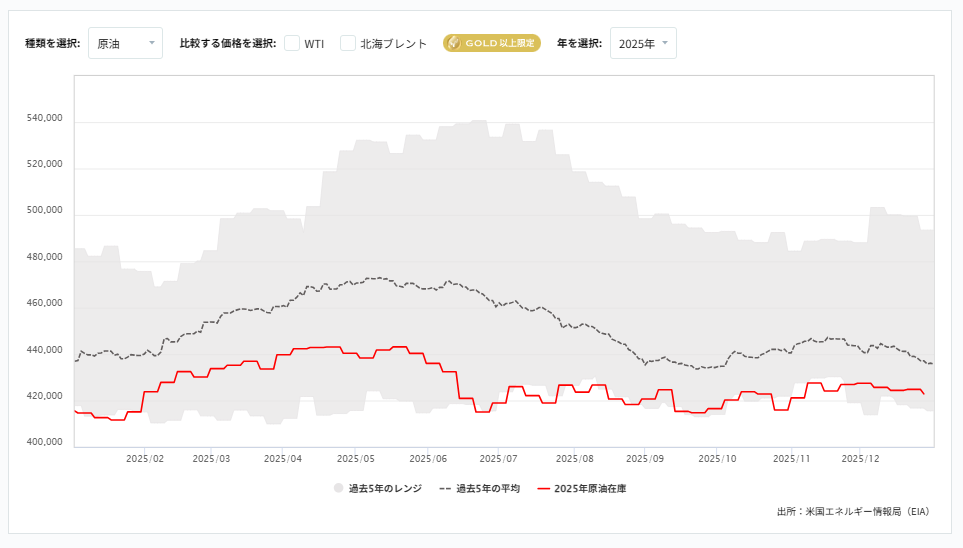
Task: Toggle 過去5年のレンジ legend entry
Action: click(378, 488)
